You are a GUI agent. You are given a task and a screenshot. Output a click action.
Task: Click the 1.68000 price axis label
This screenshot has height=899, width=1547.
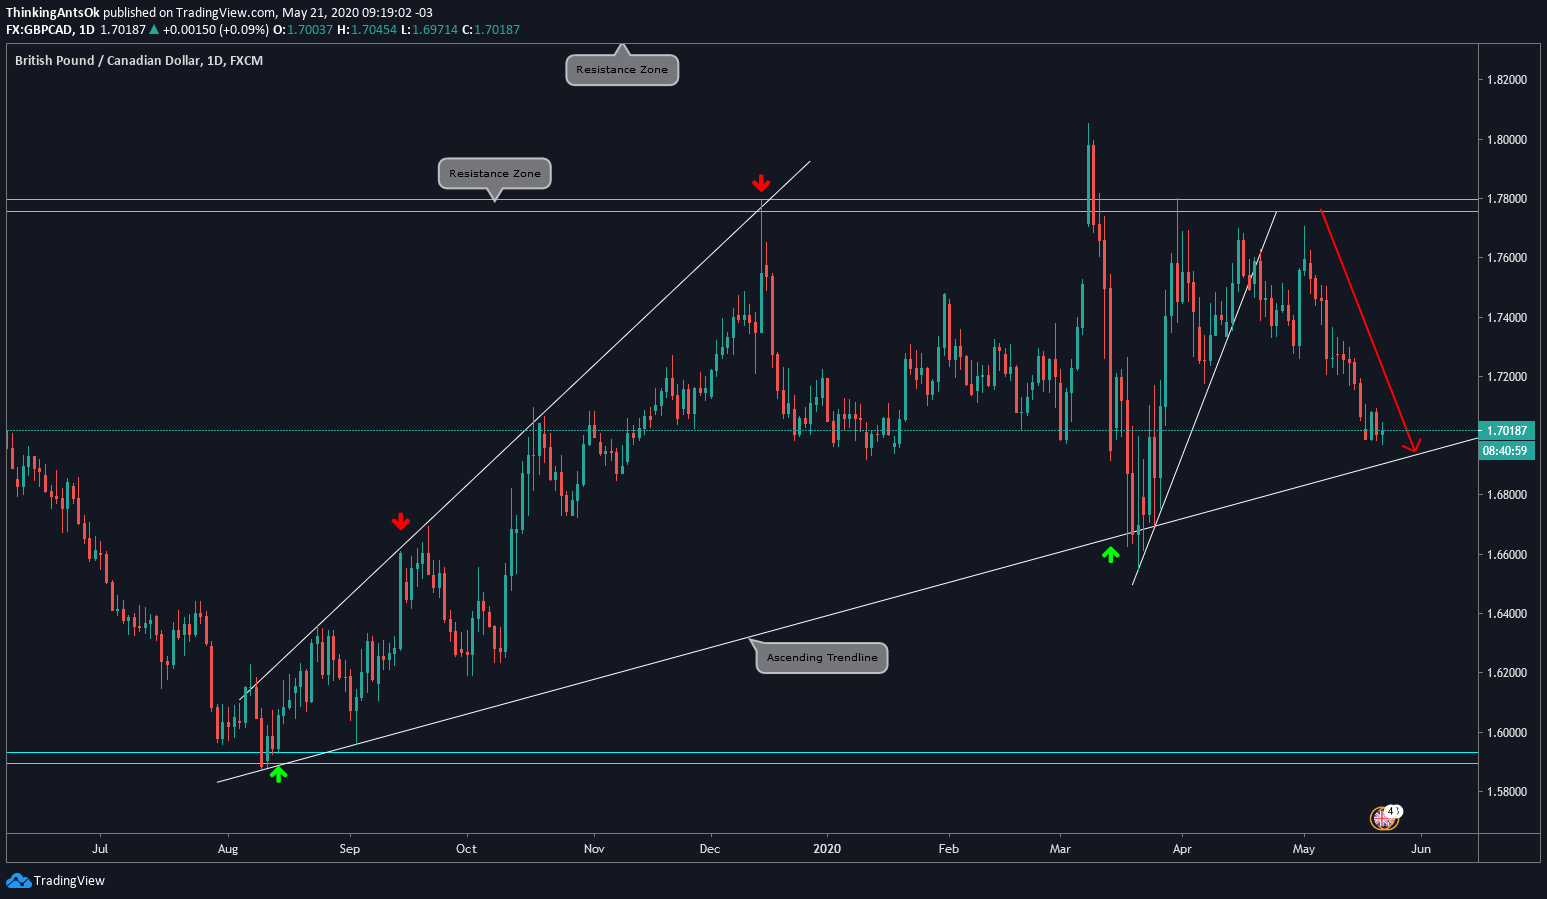pos(1507,495)
